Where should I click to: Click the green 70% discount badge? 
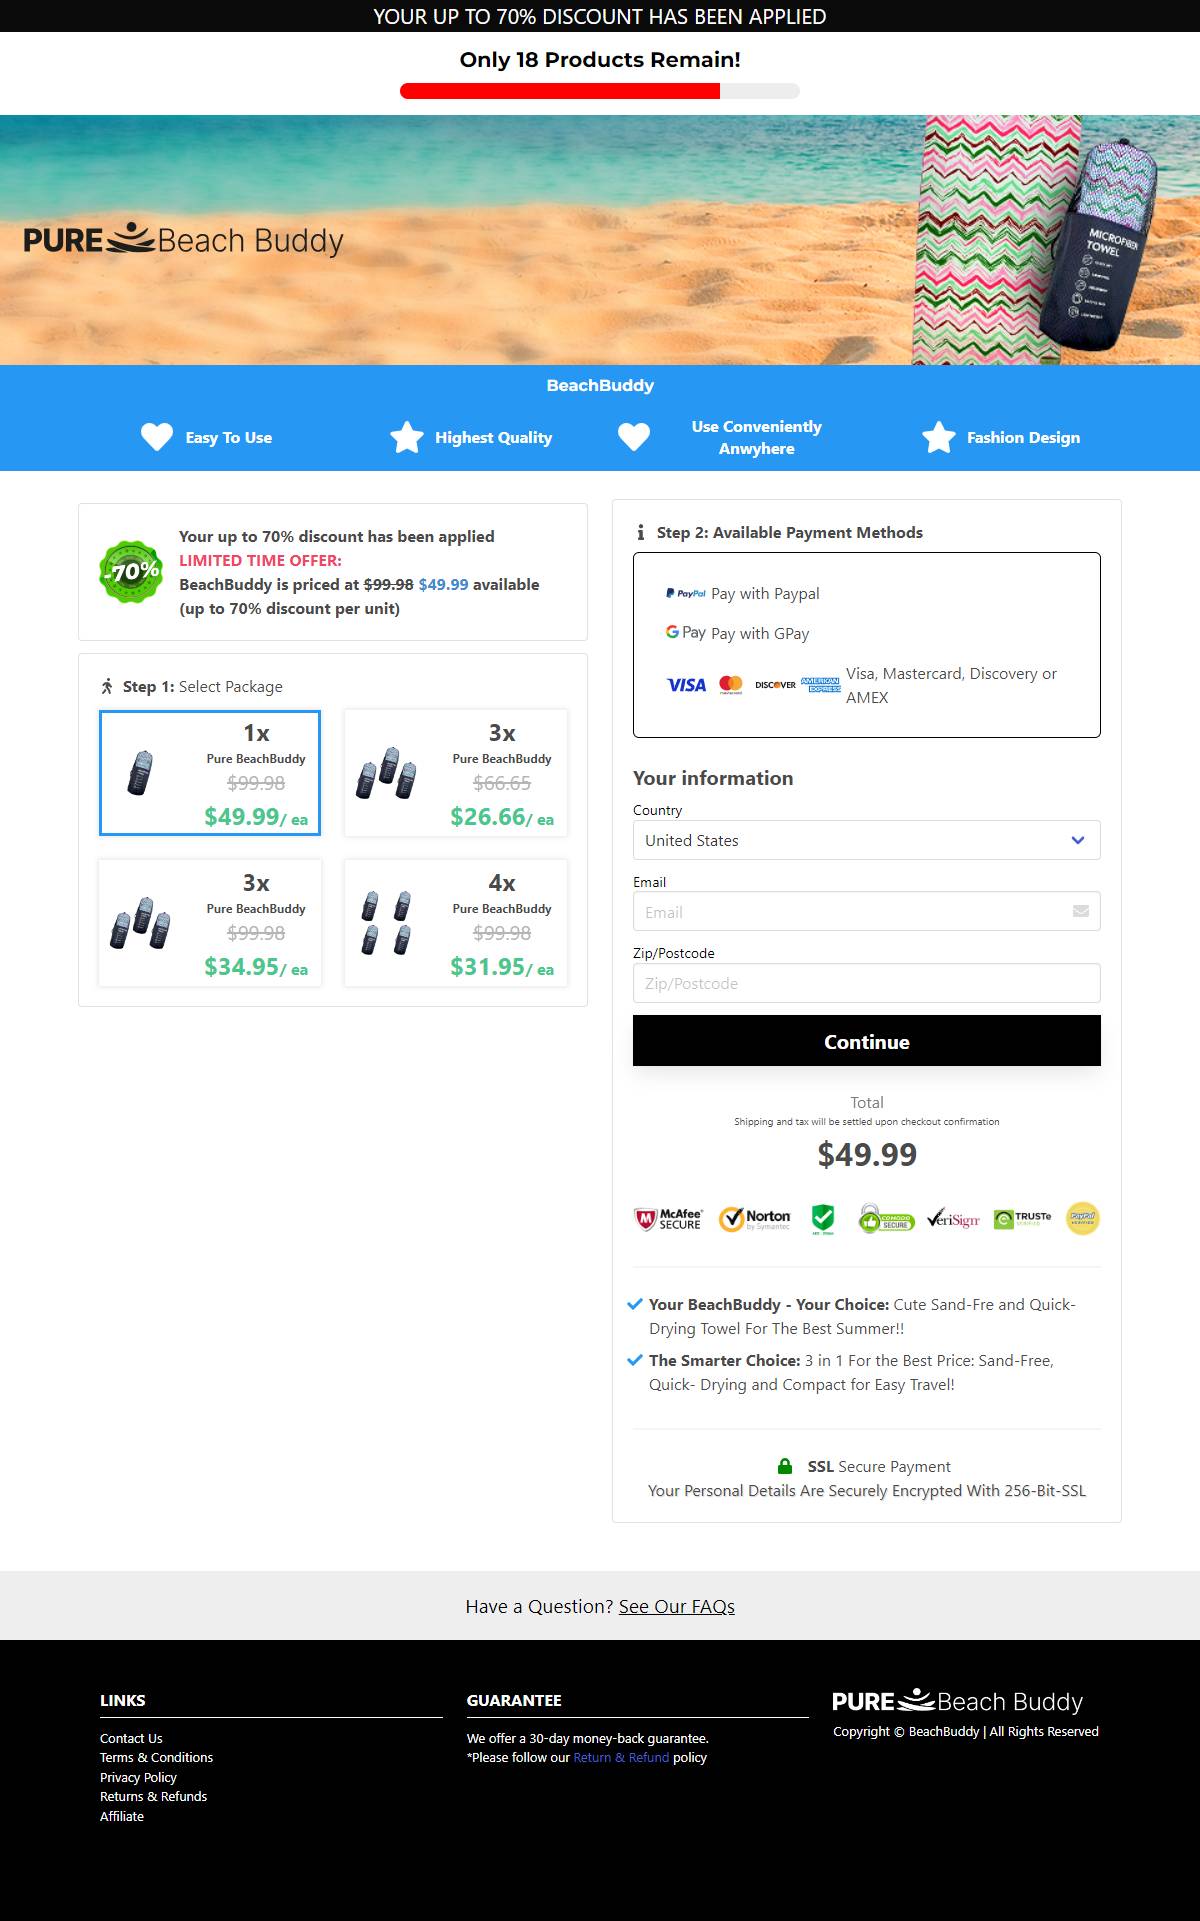click(131, 572)
